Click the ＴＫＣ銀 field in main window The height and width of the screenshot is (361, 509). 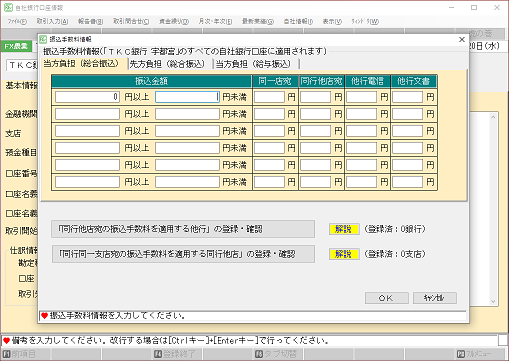pyautogui.click(x=22, y=65)
